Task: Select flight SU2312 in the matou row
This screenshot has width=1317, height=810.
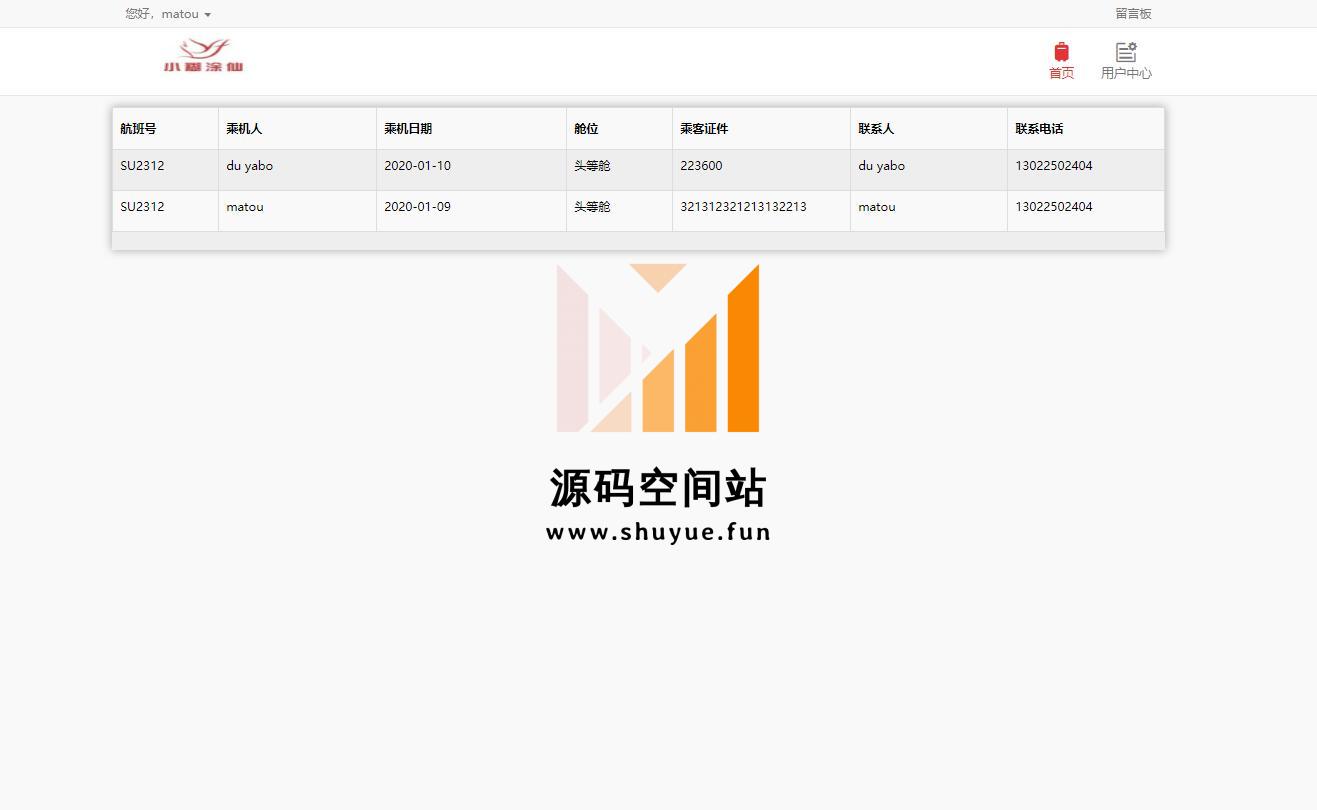Action: [142, 207]
